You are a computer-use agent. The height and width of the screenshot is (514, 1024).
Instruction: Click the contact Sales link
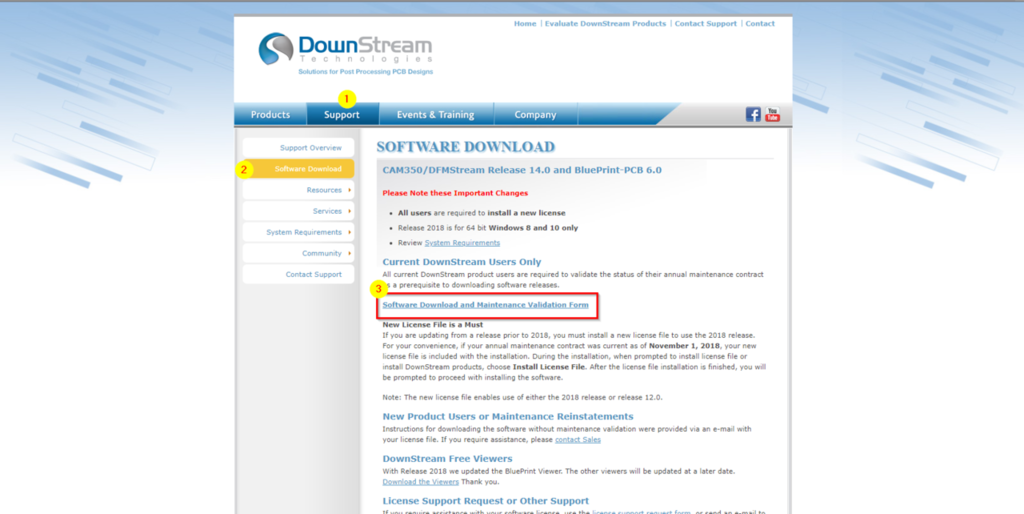(x=578, y=440)
